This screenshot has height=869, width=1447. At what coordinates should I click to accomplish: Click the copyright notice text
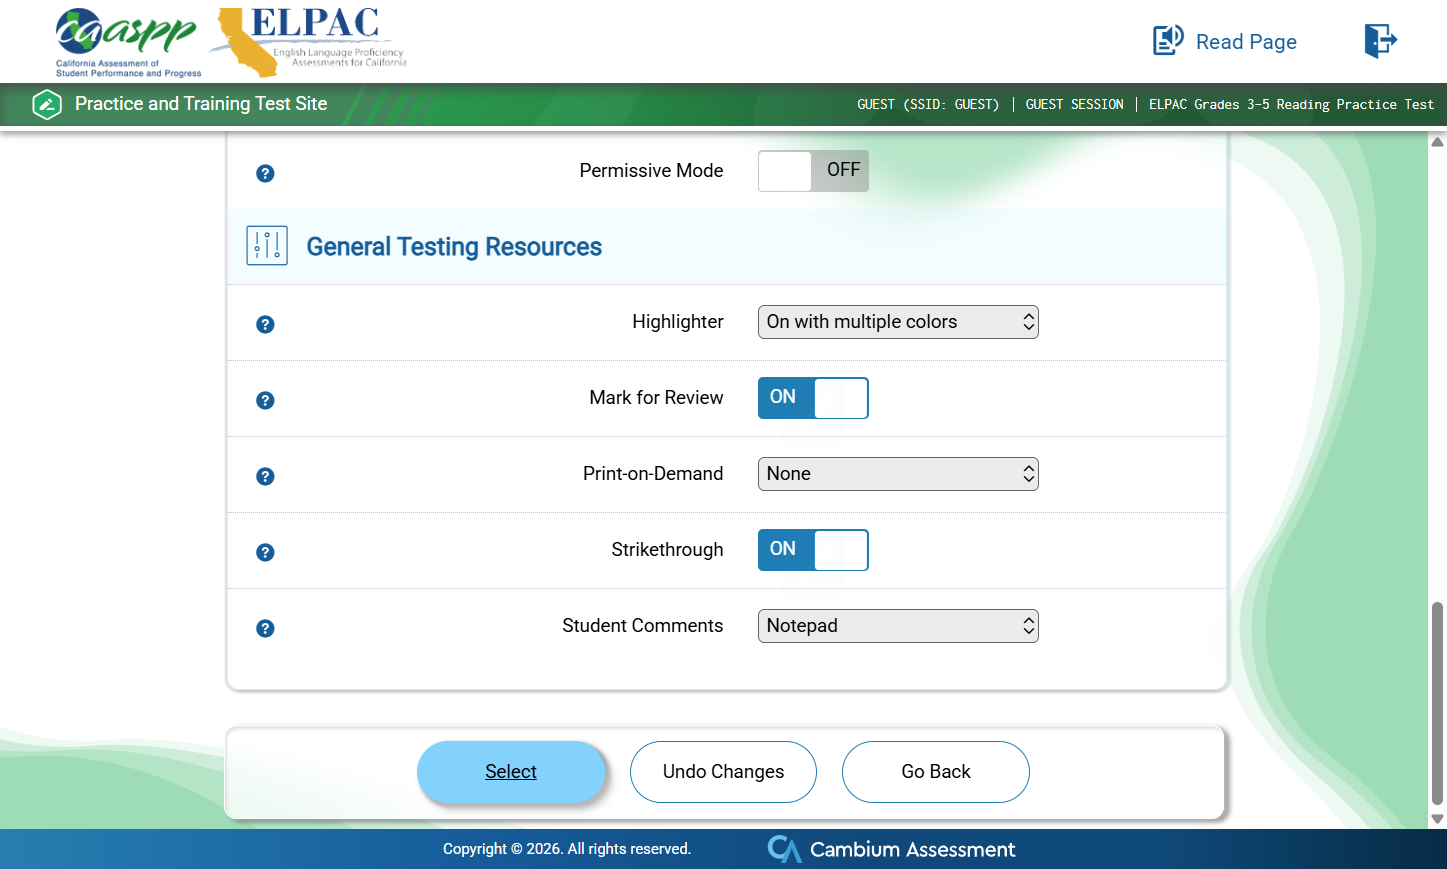pyautogui.click(x=567, y=849)
